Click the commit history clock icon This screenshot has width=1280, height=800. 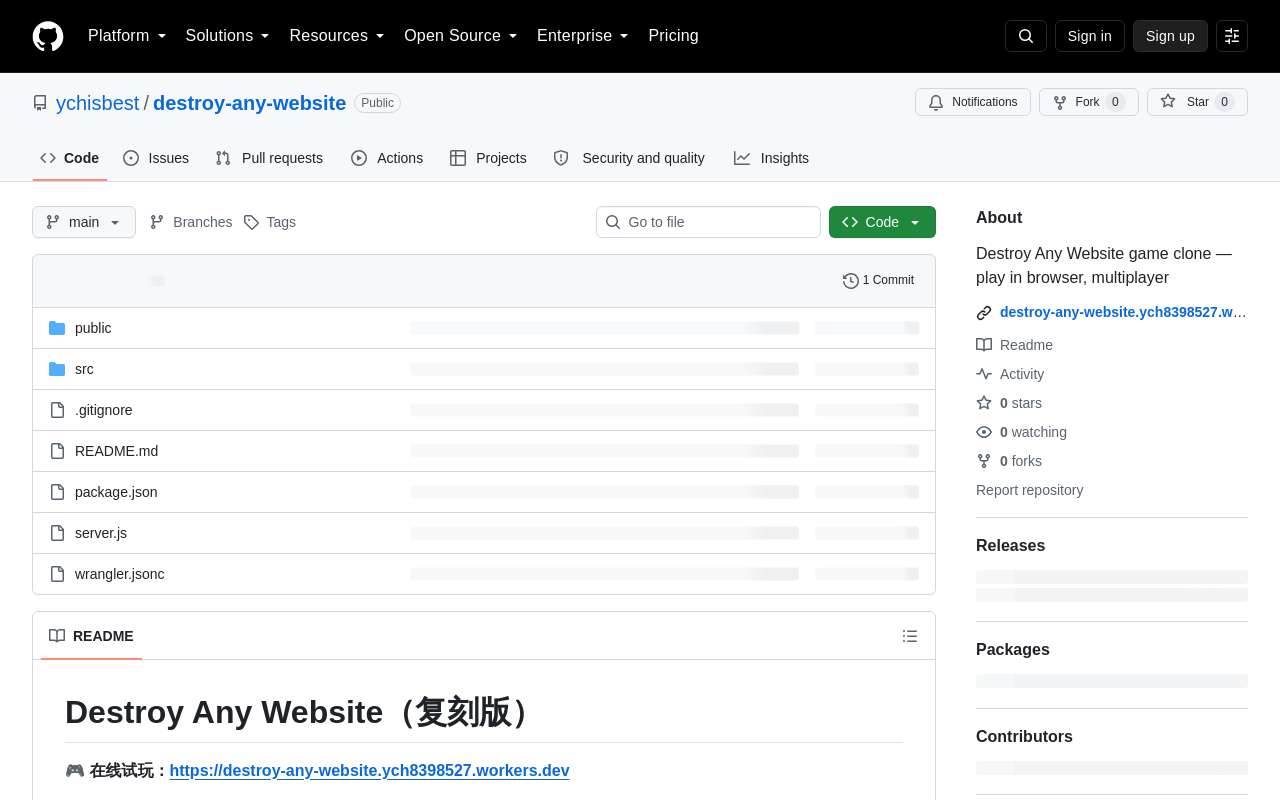pyautogui.click(x=851, y=281)
